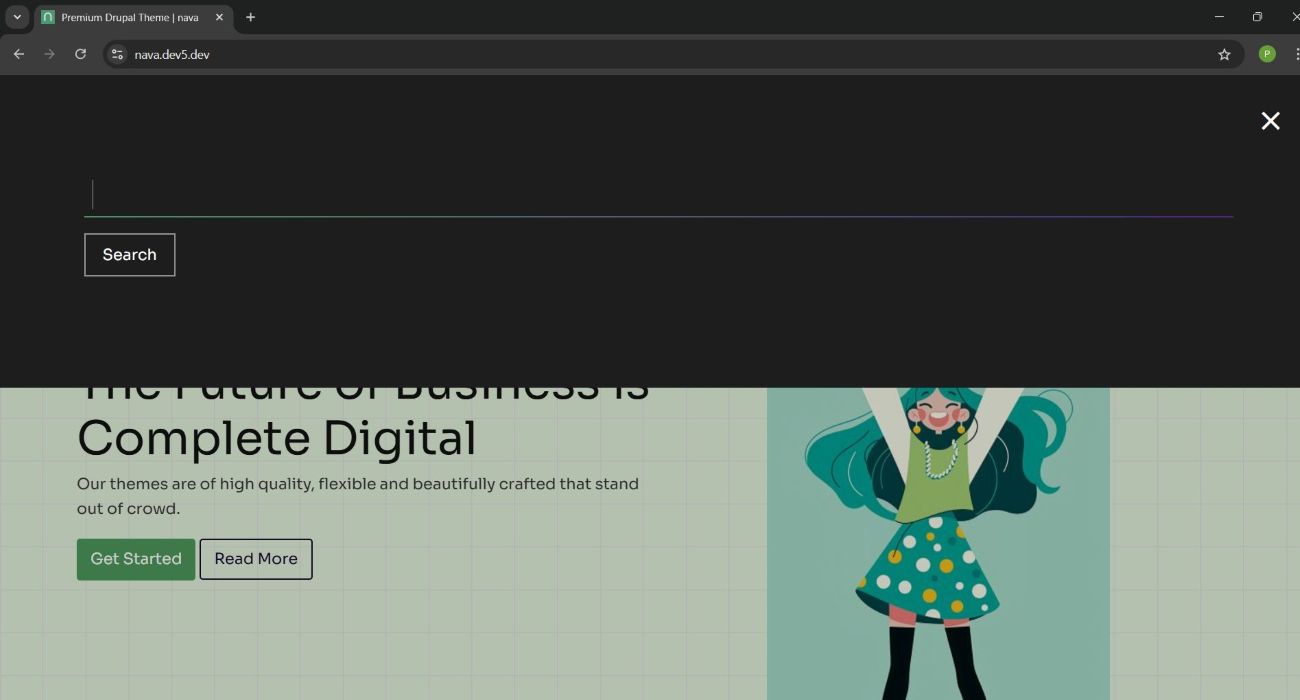Open a new browser tab
The width and height of the screenshot is (1300, 700).
click(250, 17)
